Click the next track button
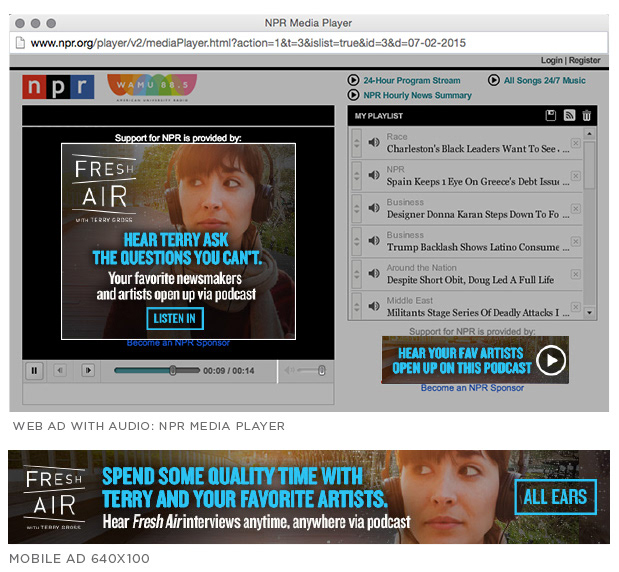 click(x=88, y=370)
